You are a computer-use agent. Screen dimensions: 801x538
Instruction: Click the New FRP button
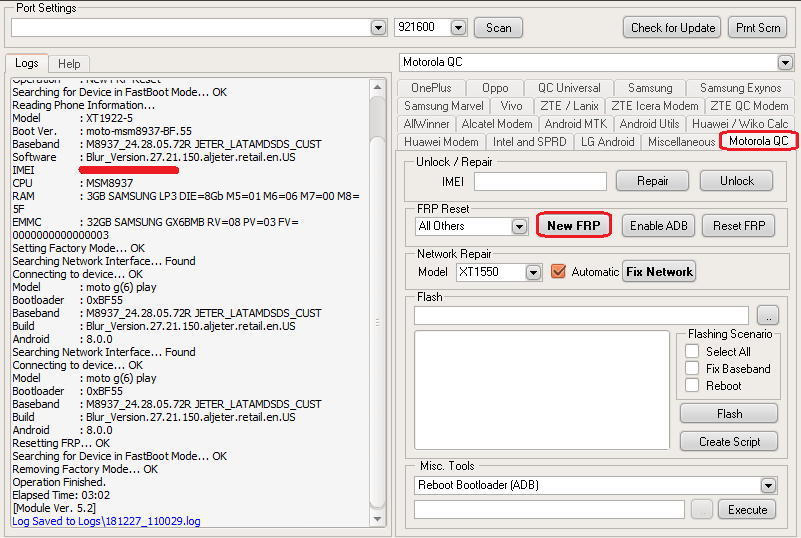pyautogui.click(x=574, y=225)
